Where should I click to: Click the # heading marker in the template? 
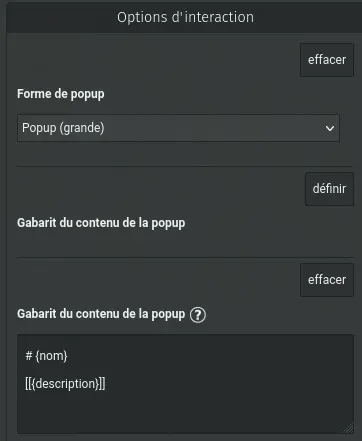point(29,356)
